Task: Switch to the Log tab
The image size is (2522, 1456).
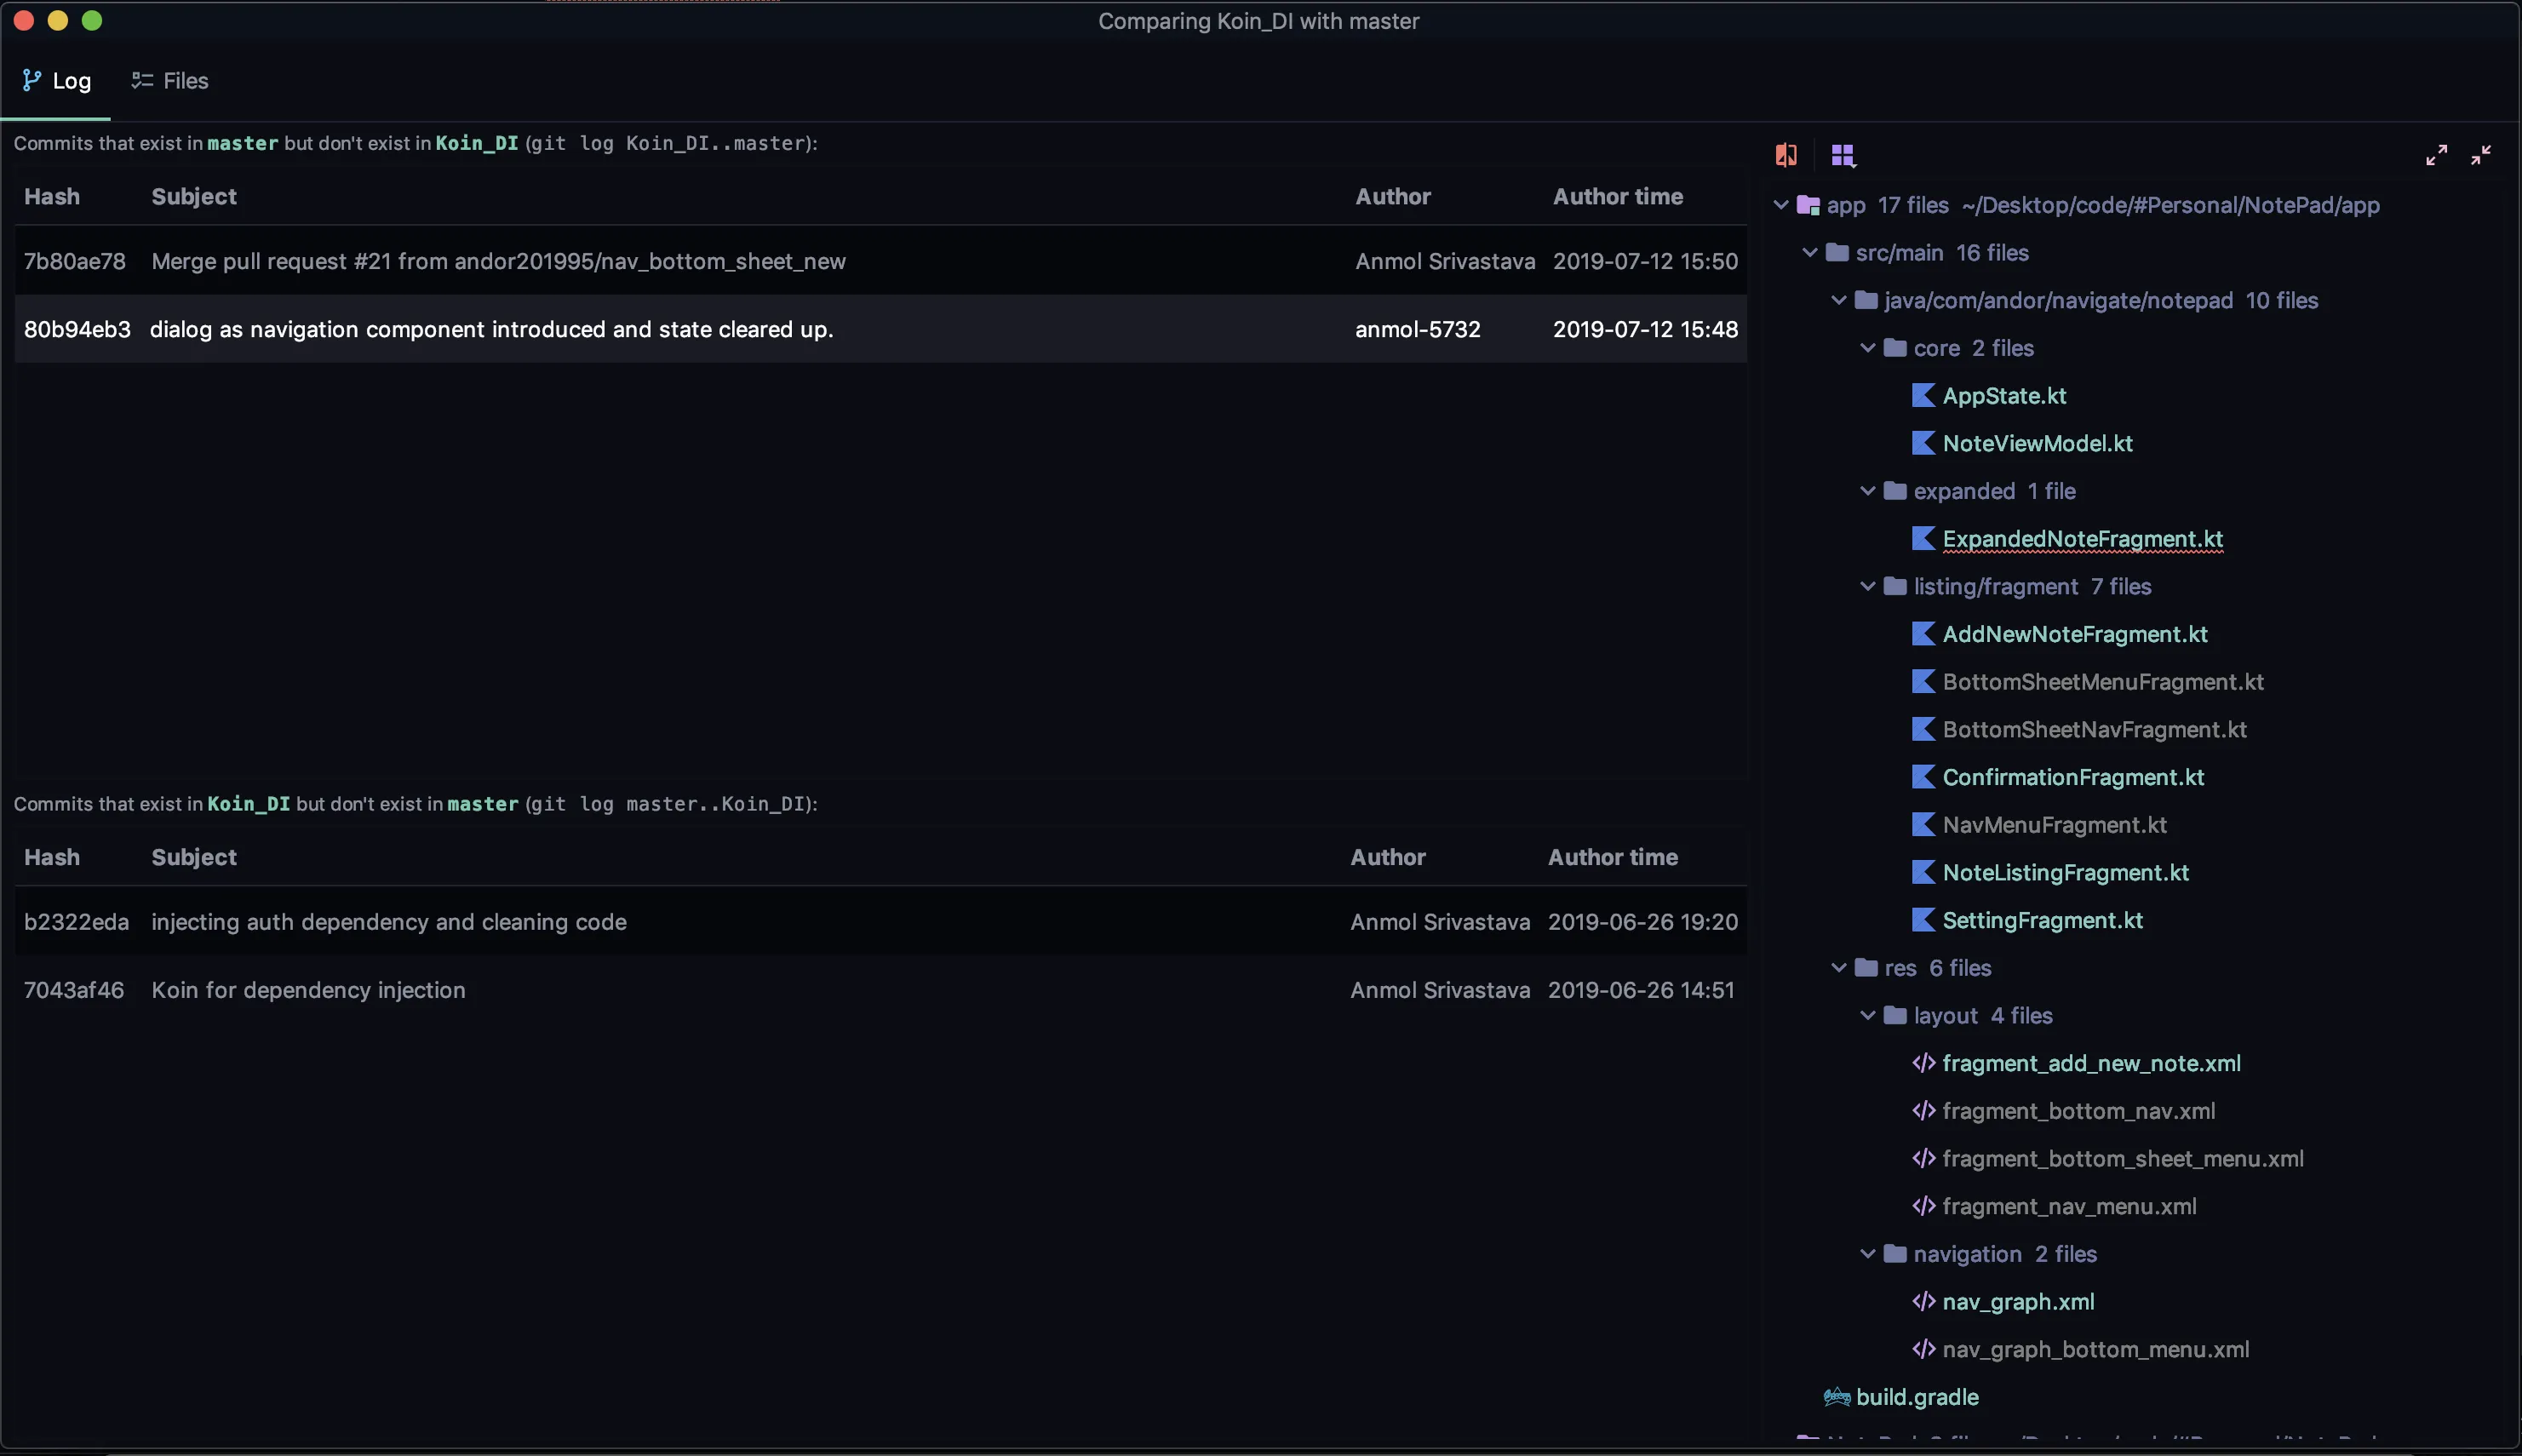Action: point(56,81)
